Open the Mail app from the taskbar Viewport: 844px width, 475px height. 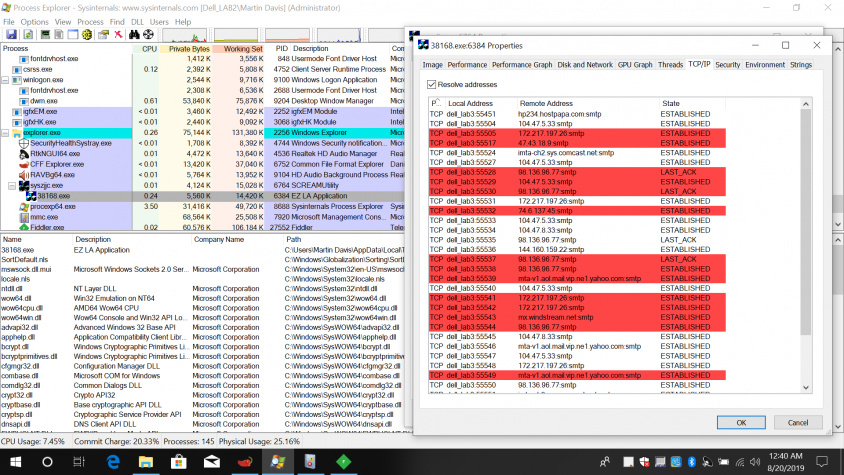212,462
